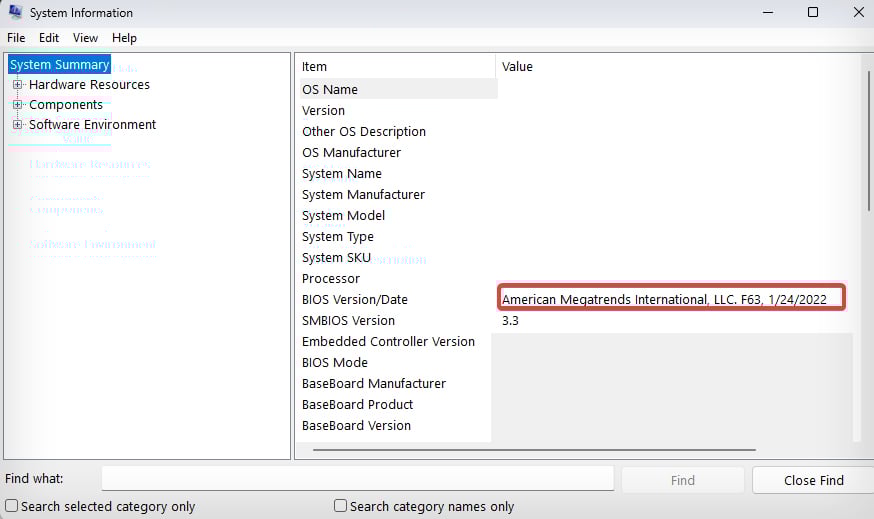The image size is (874, 519).
Task: Open the File menu
Action: pyautogui.click(x=16, y=38)
